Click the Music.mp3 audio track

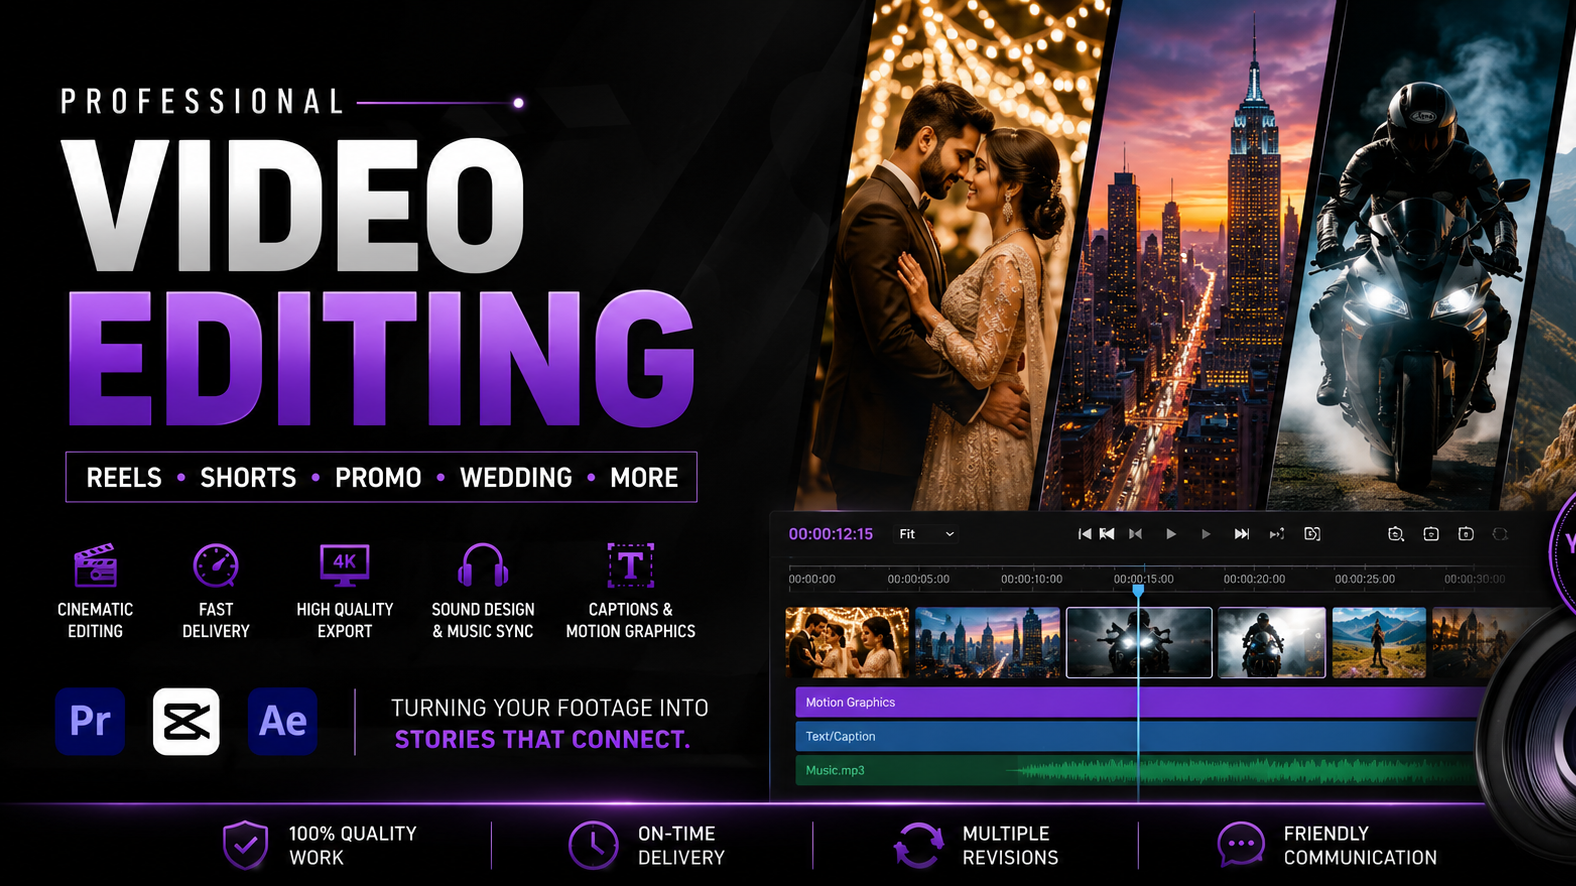1138,770
